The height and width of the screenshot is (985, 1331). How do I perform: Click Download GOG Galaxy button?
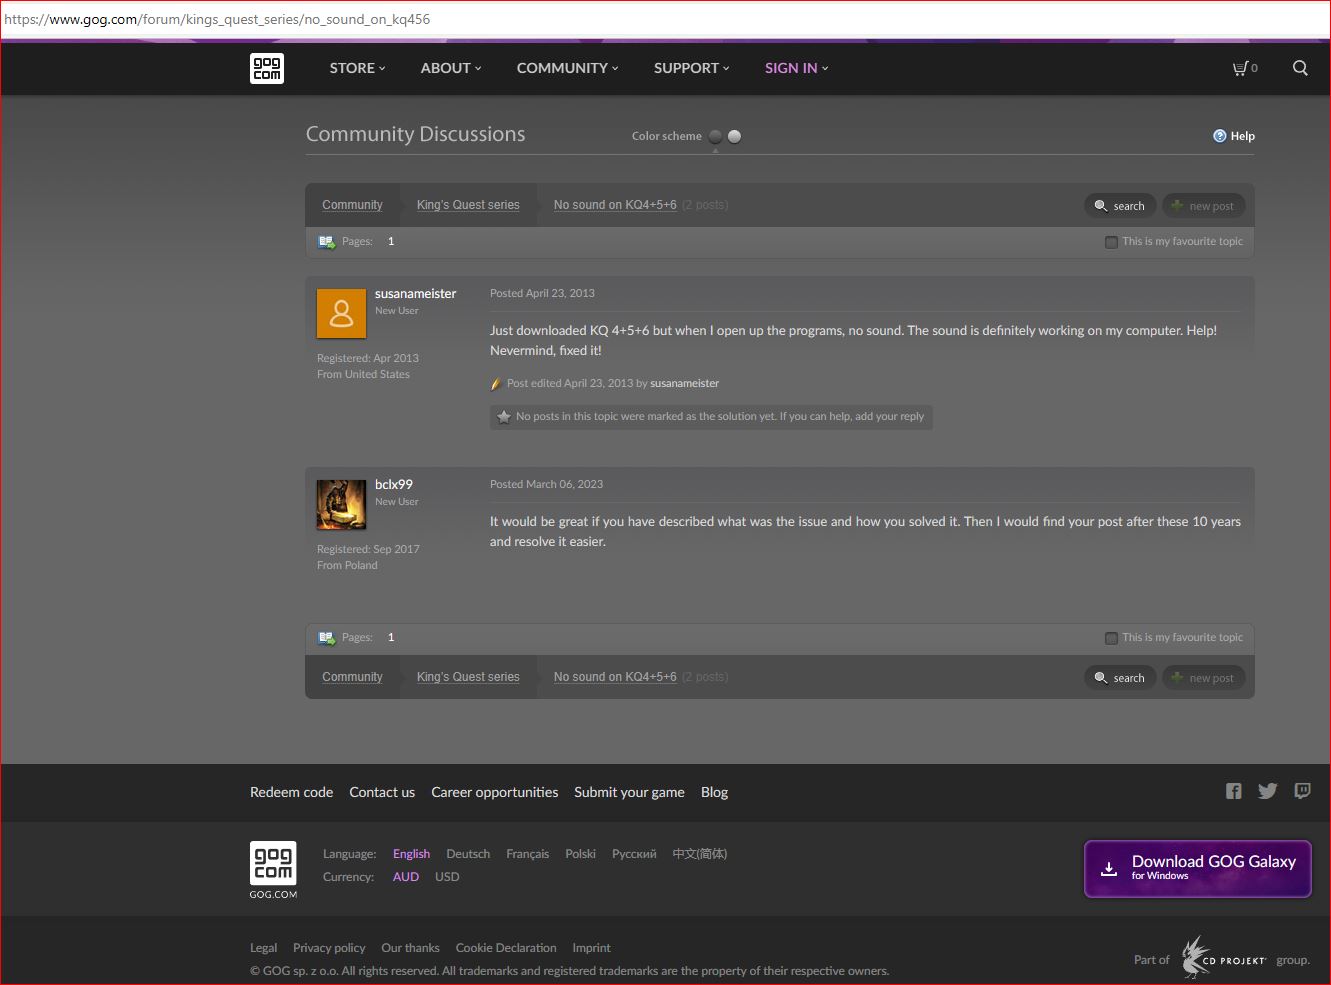[x=1198, y=868]
